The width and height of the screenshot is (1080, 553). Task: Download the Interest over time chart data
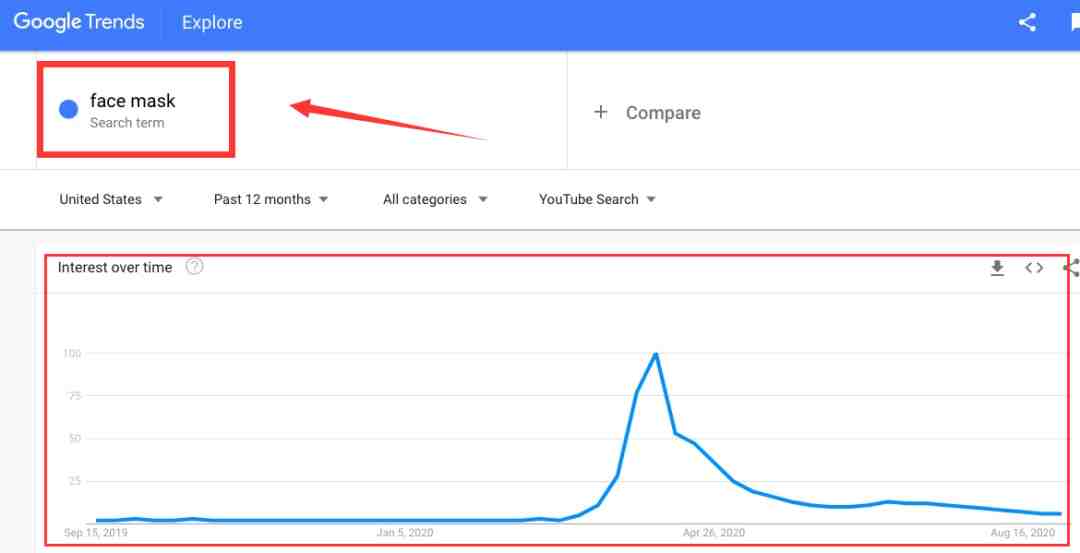click(997, 268)
